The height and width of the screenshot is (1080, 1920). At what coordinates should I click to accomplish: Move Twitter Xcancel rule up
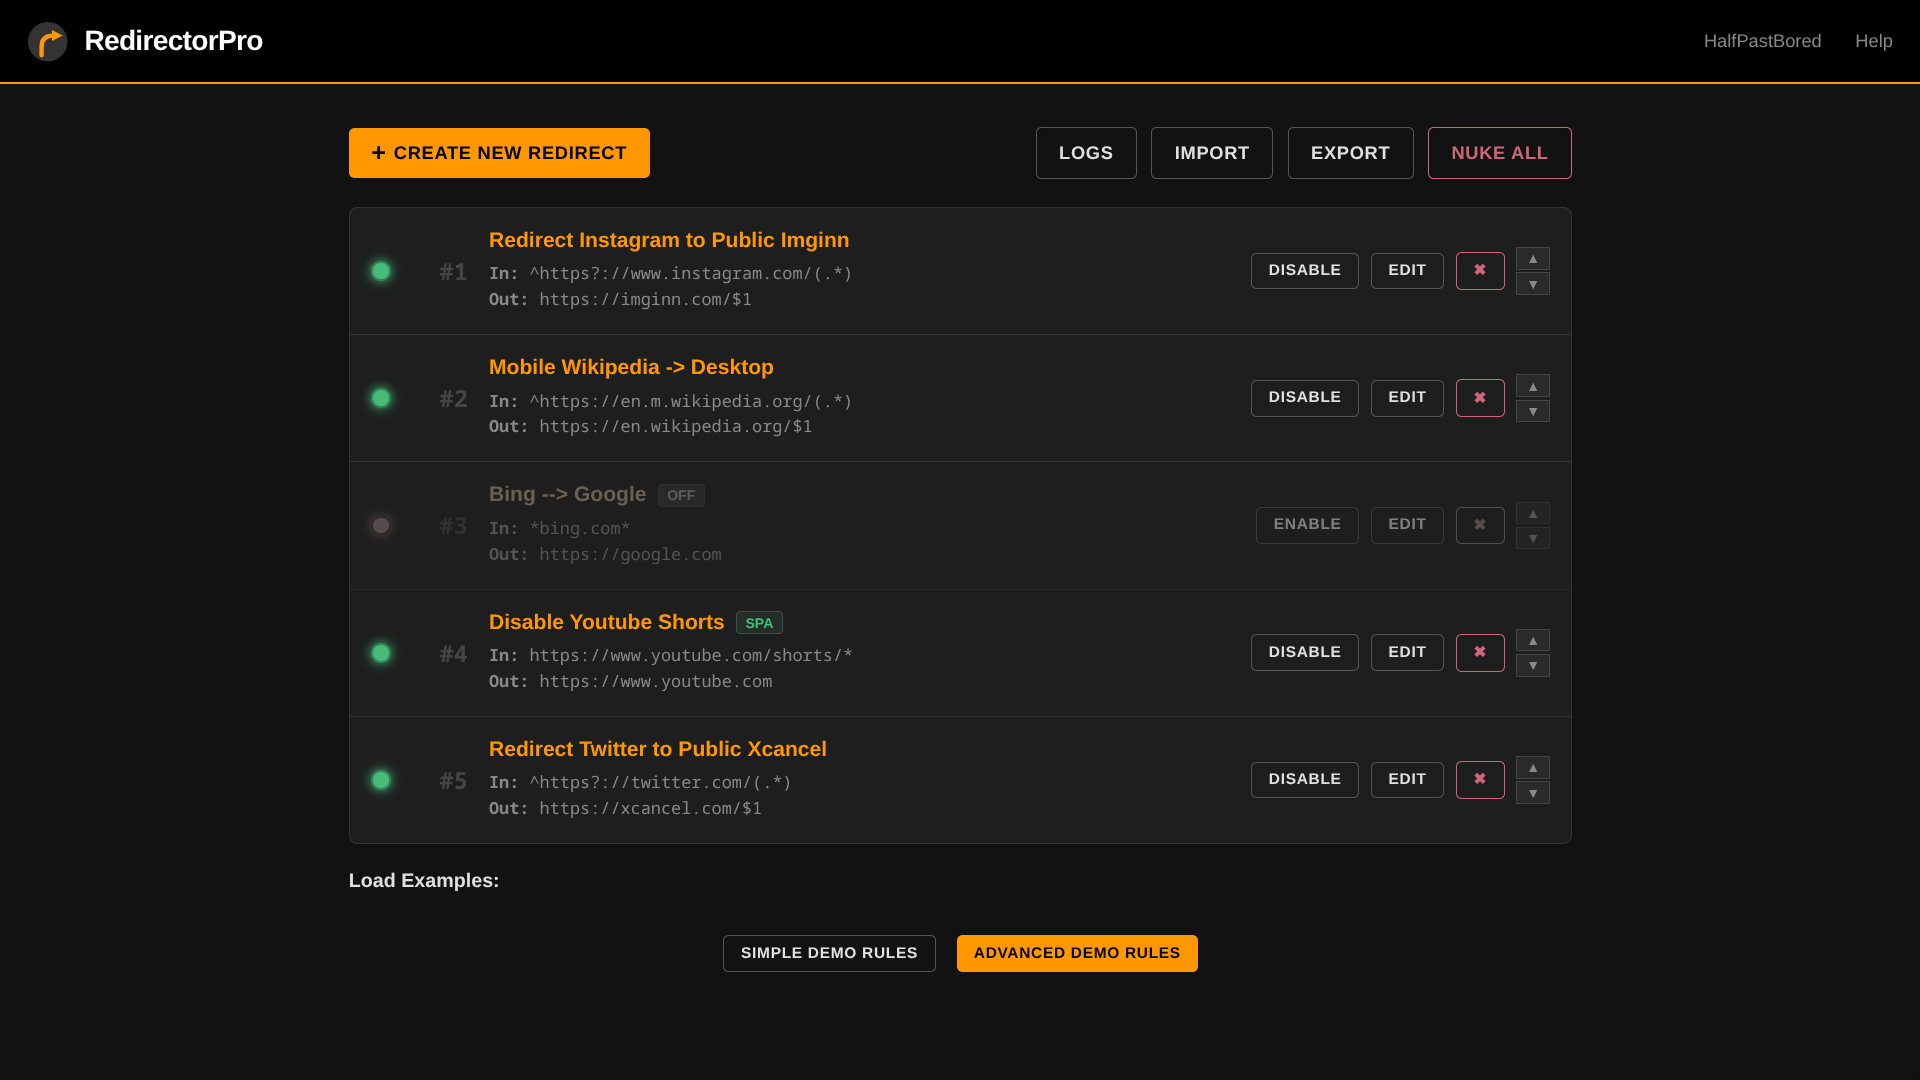click(1532, 768)
